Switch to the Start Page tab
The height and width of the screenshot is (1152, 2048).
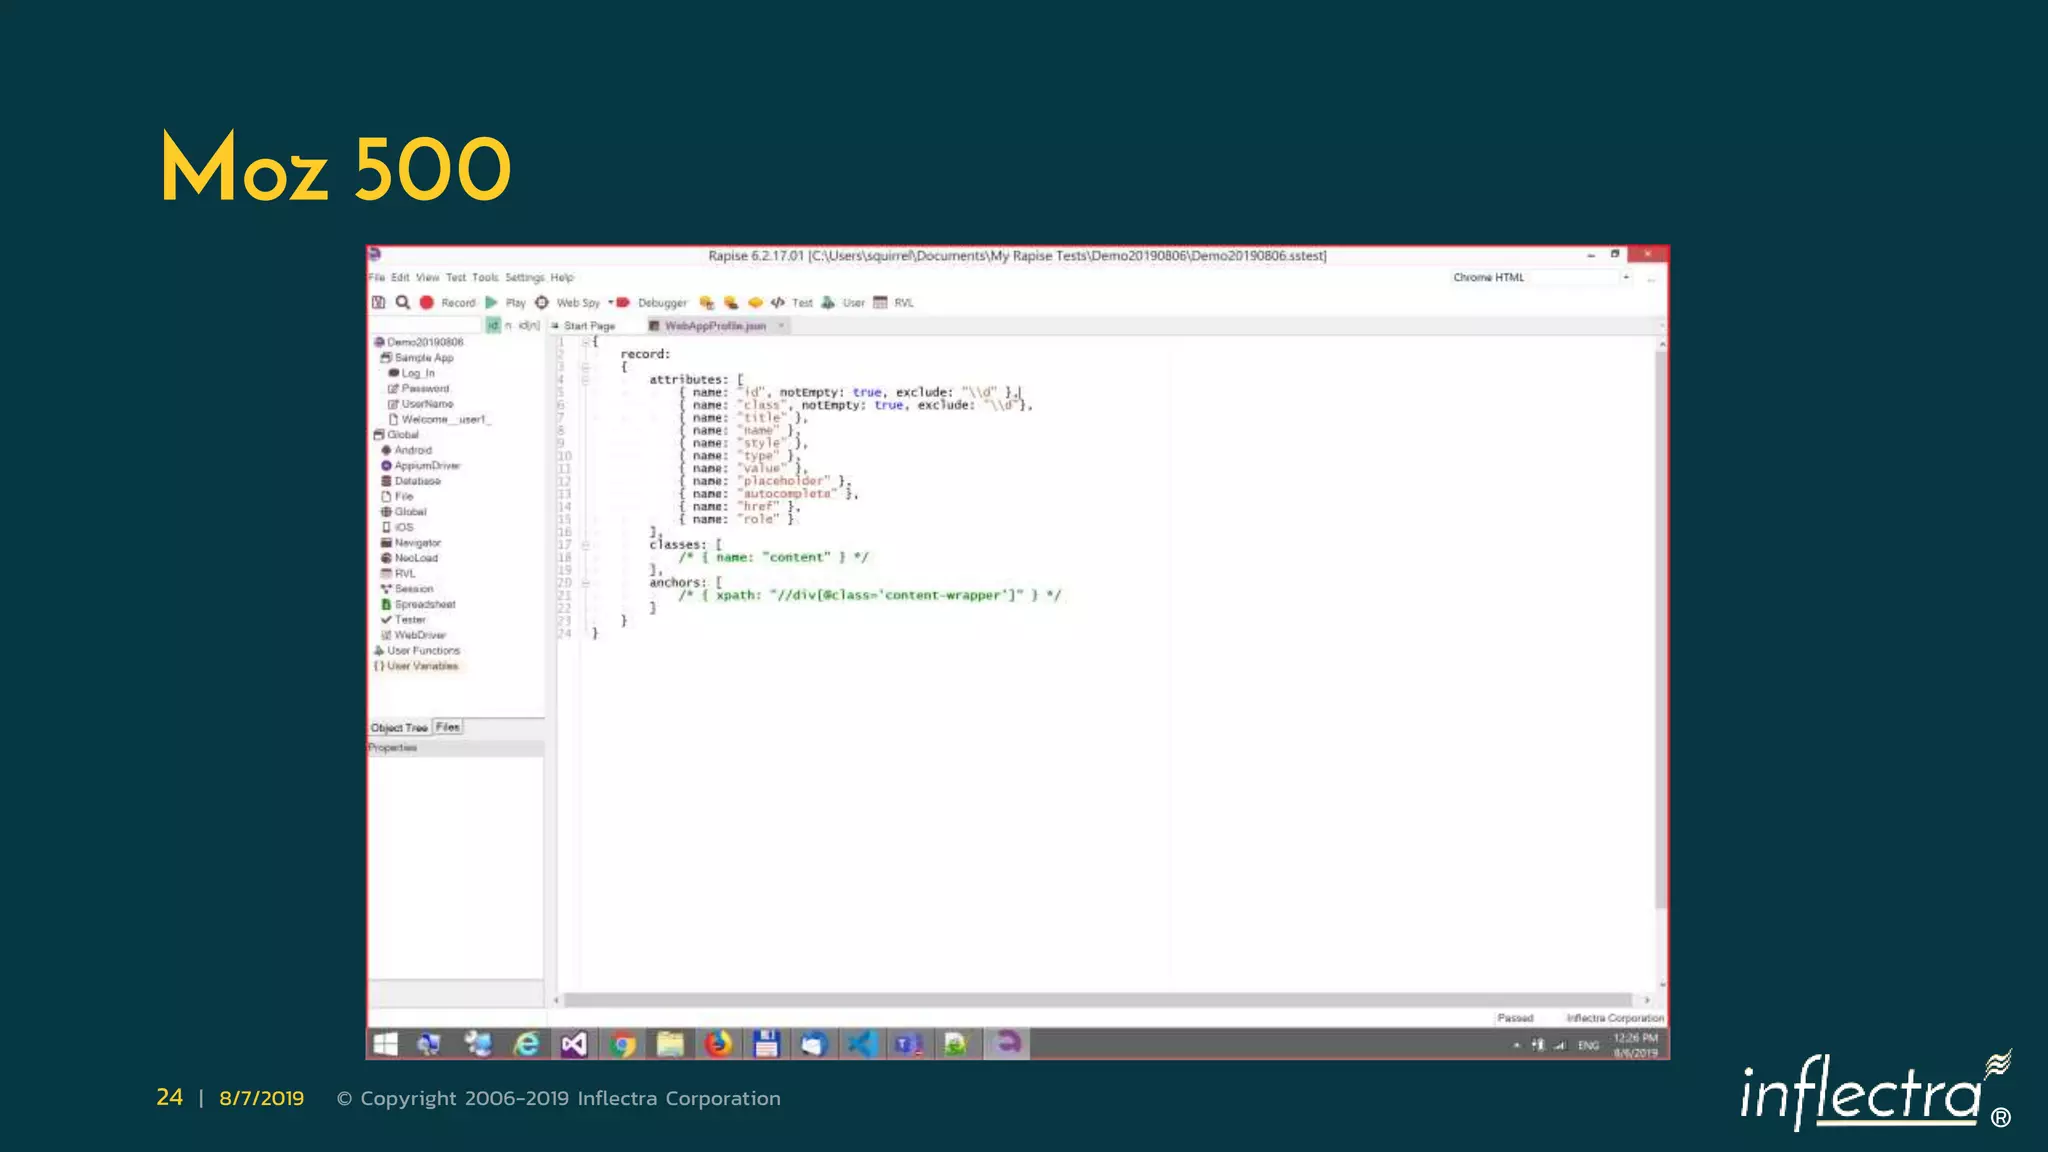[x=589, y=326]
